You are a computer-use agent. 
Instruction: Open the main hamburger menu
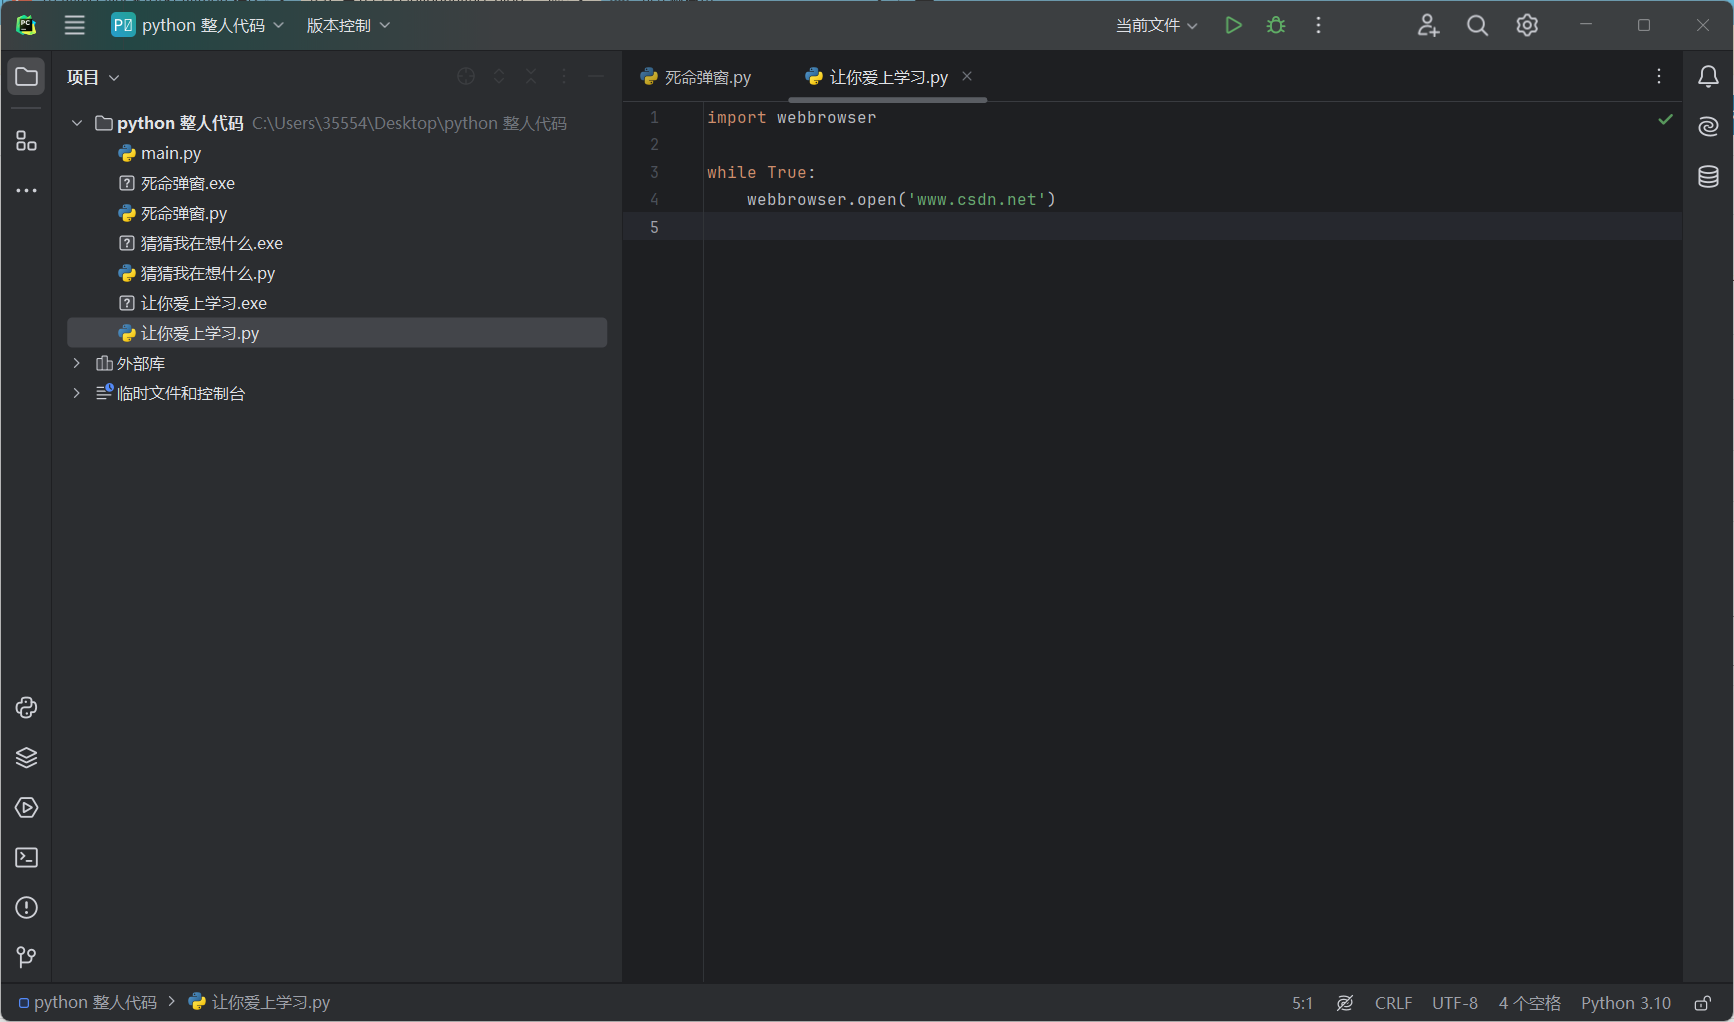click(x=75, y=25)
